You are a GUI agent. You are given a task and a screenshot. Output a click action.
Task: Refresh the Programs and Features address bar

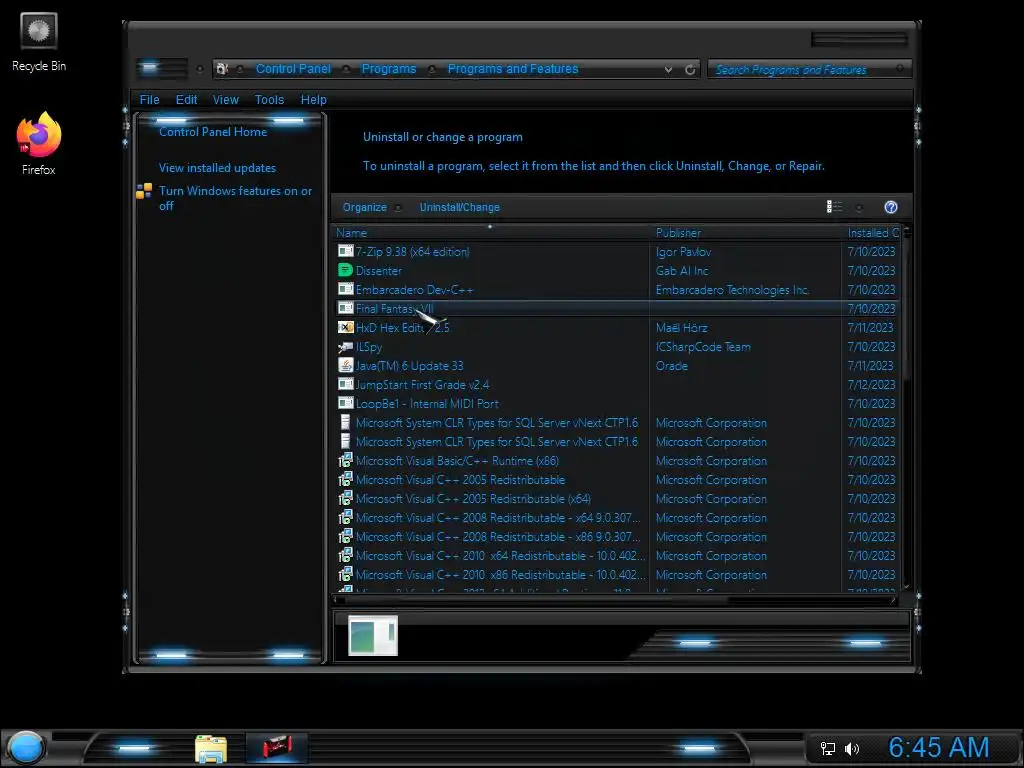pos(690,69)
